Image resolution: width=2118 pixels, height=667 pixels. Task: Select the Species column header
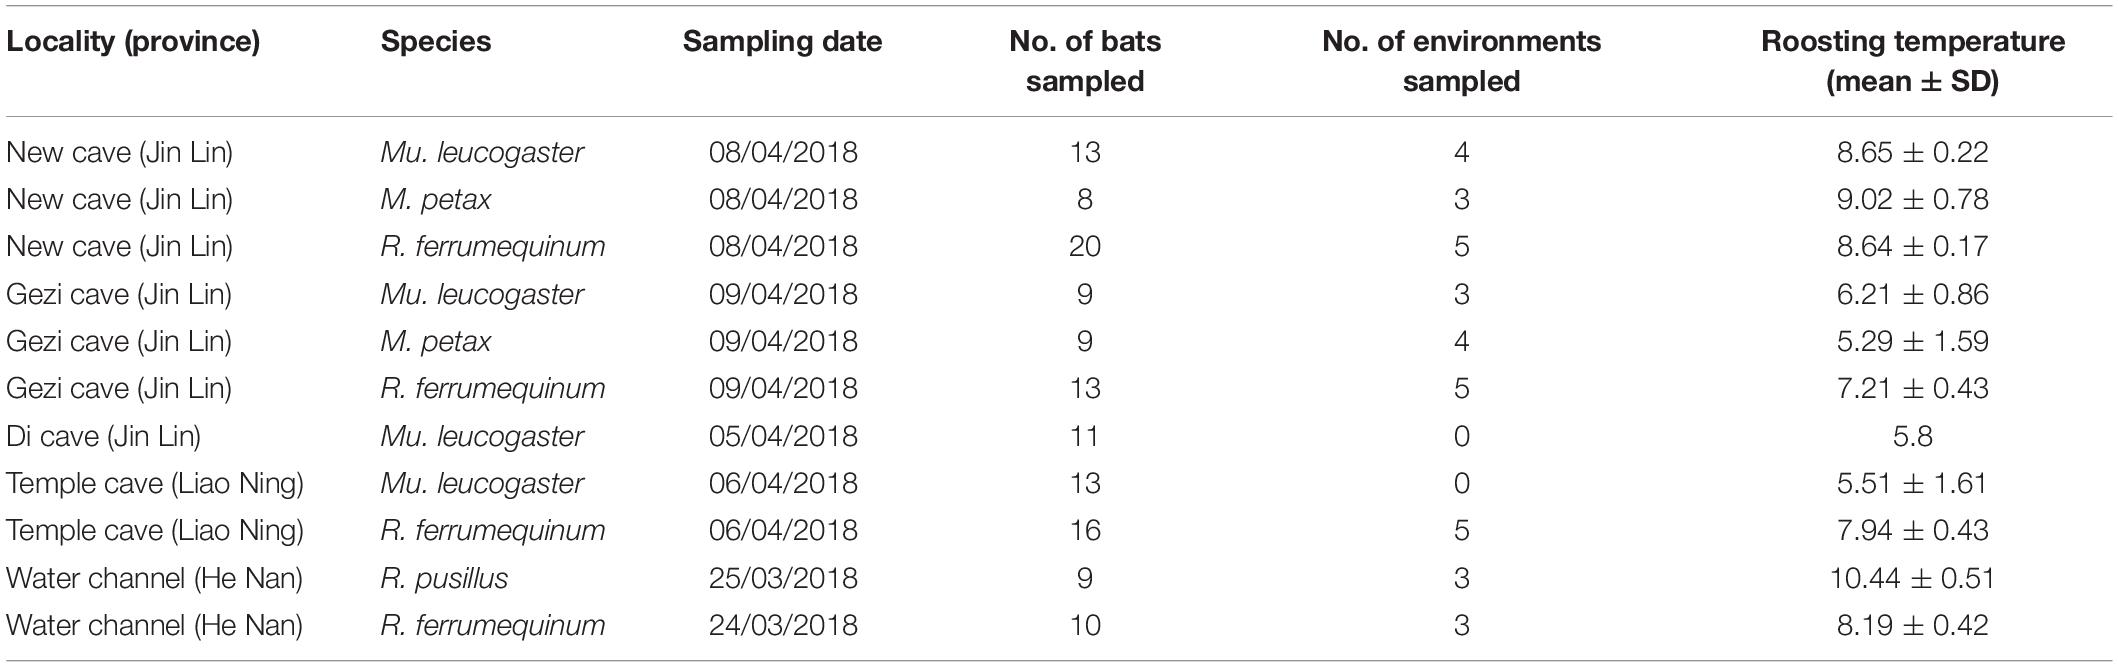pyautogui.click(x=436, y=42)
